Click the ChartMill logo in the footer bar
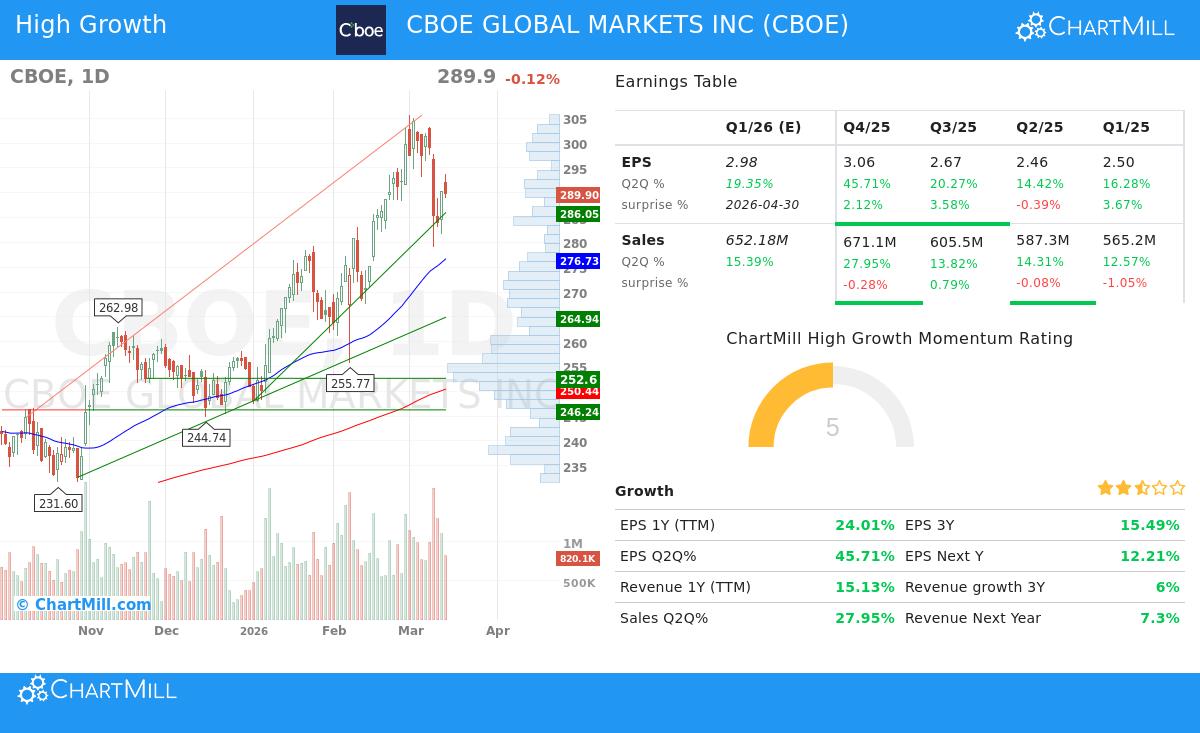 96,689
